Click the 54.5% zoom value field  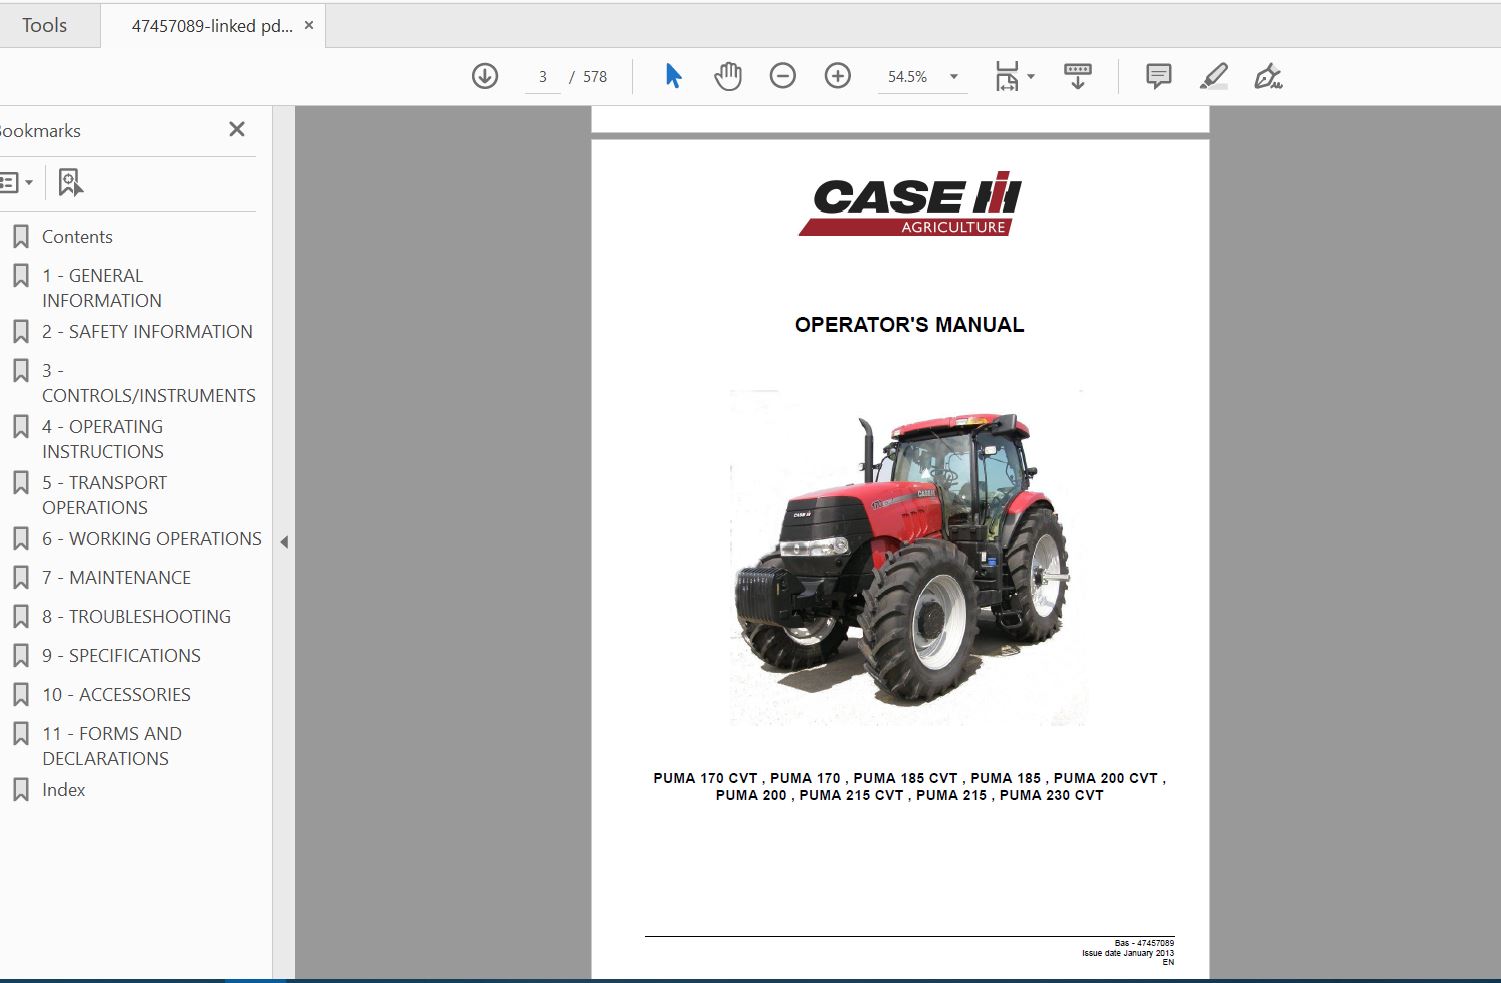[908, 76]
